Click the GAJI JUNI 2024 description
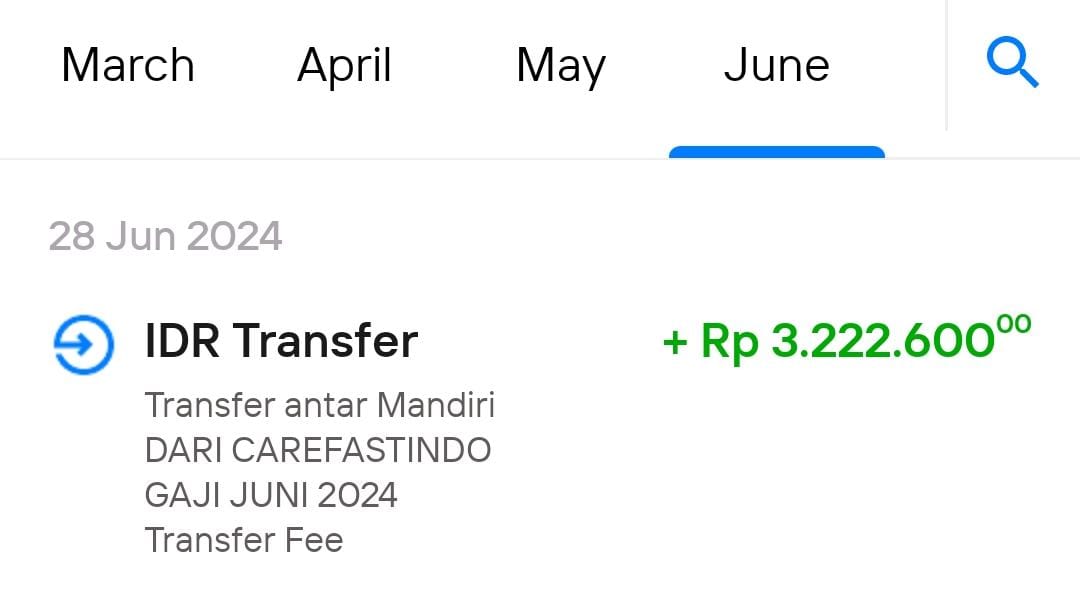The image size is (1080, 615). [x=271, y=495]
